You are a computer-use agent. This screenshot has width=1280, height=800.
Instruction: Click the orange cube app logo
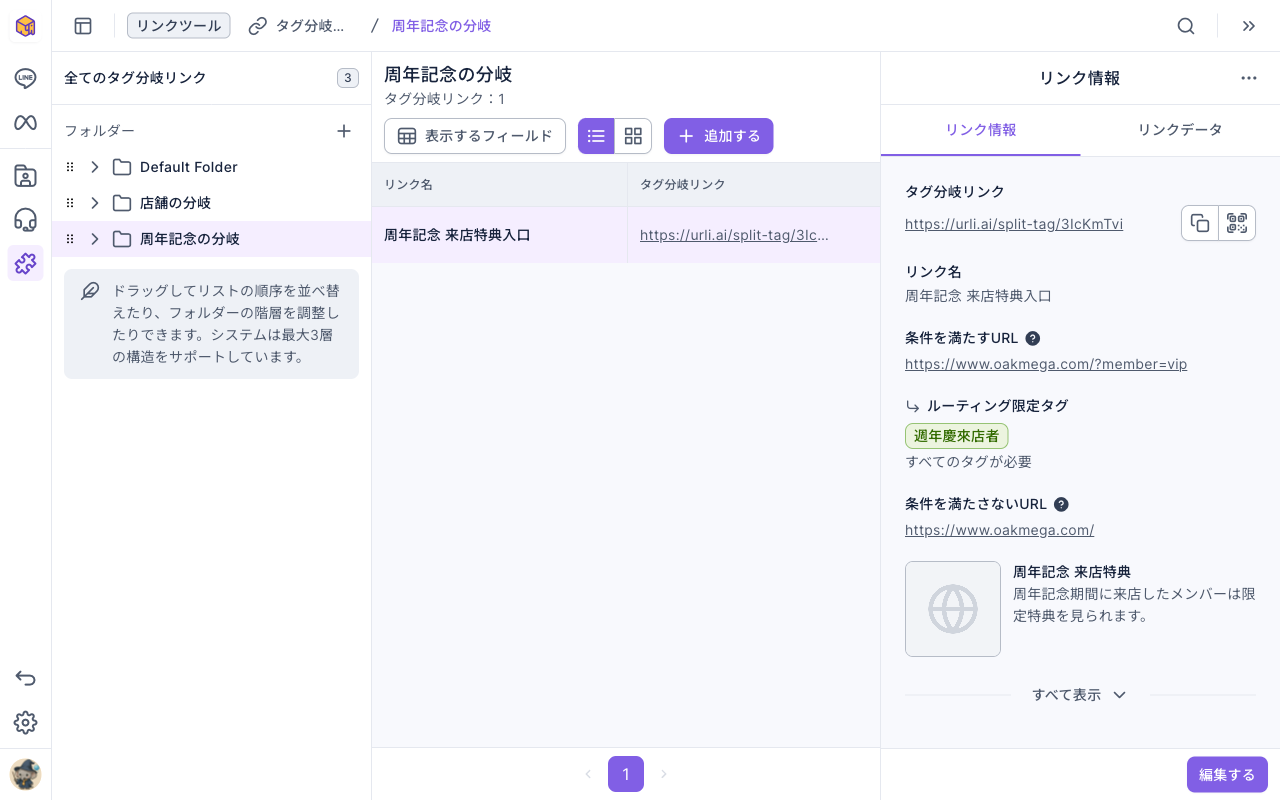[25, 26]
